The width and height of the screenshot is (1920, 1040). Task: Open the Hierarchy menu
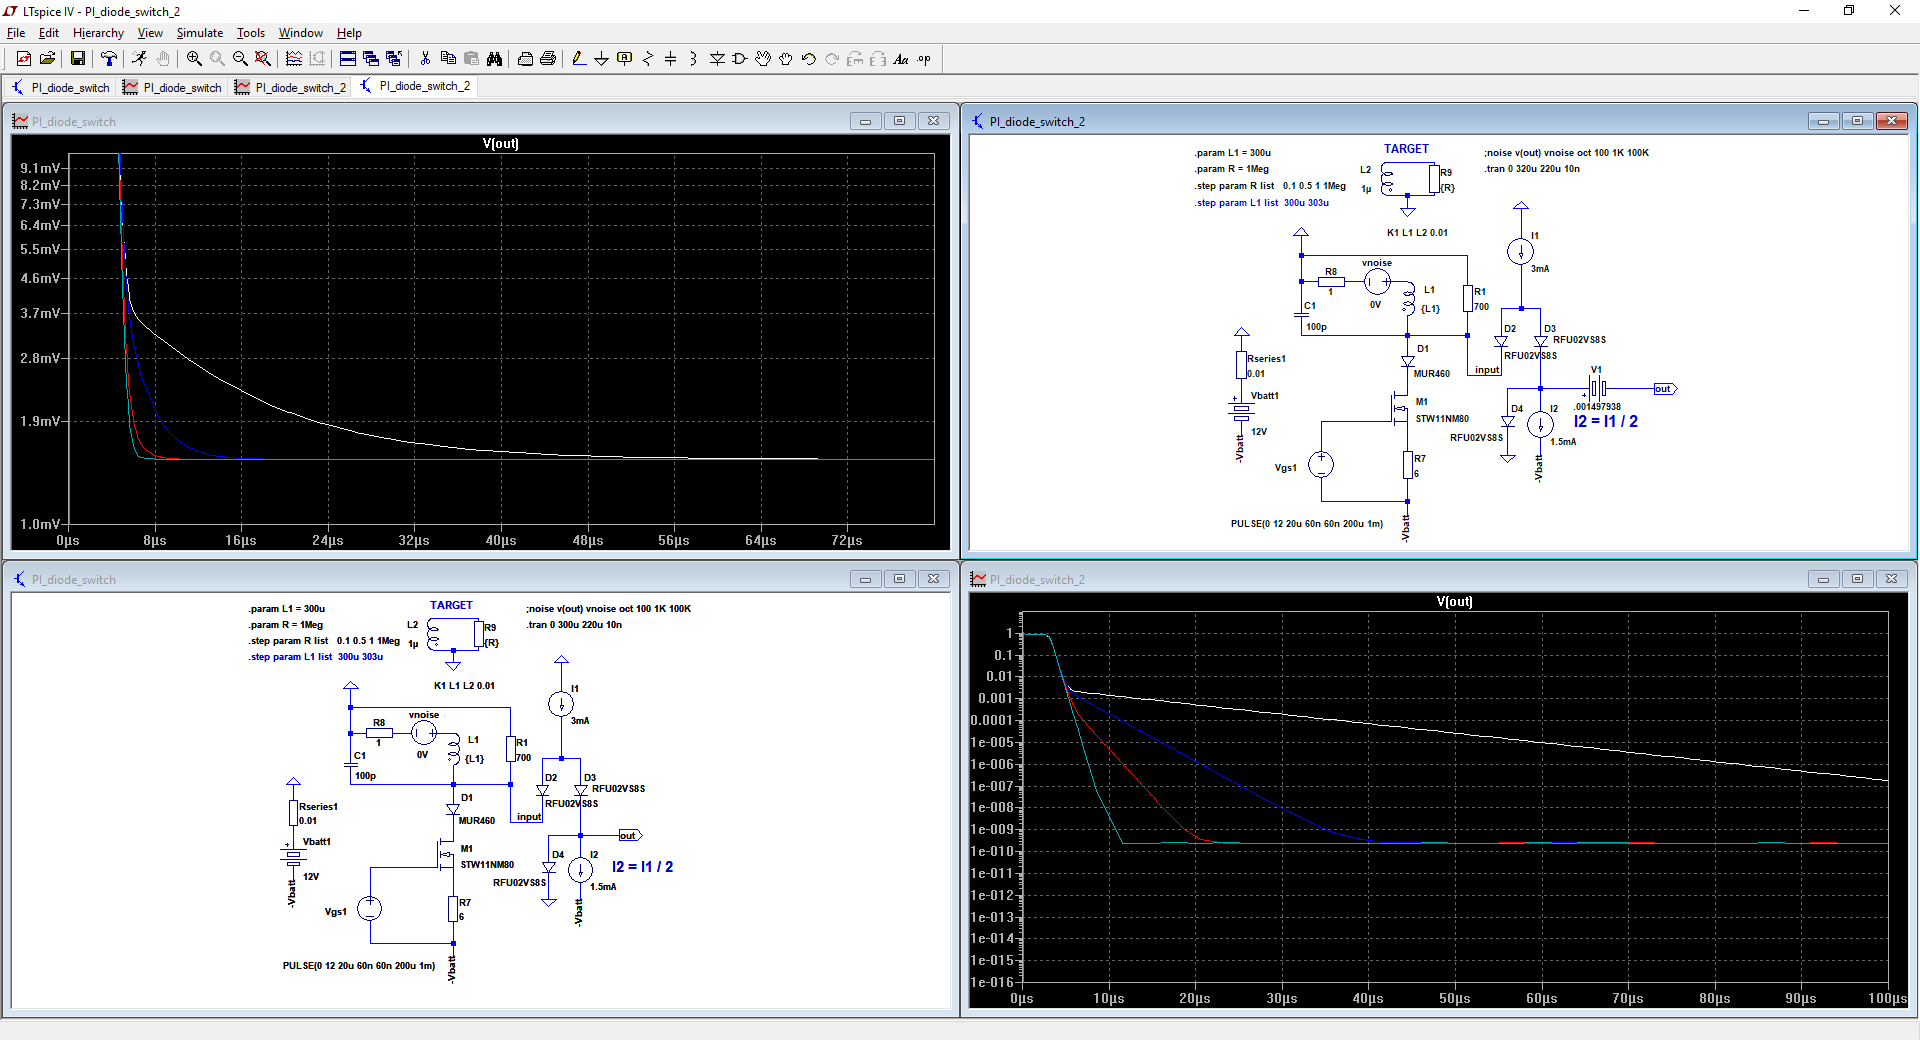point(98,33)
